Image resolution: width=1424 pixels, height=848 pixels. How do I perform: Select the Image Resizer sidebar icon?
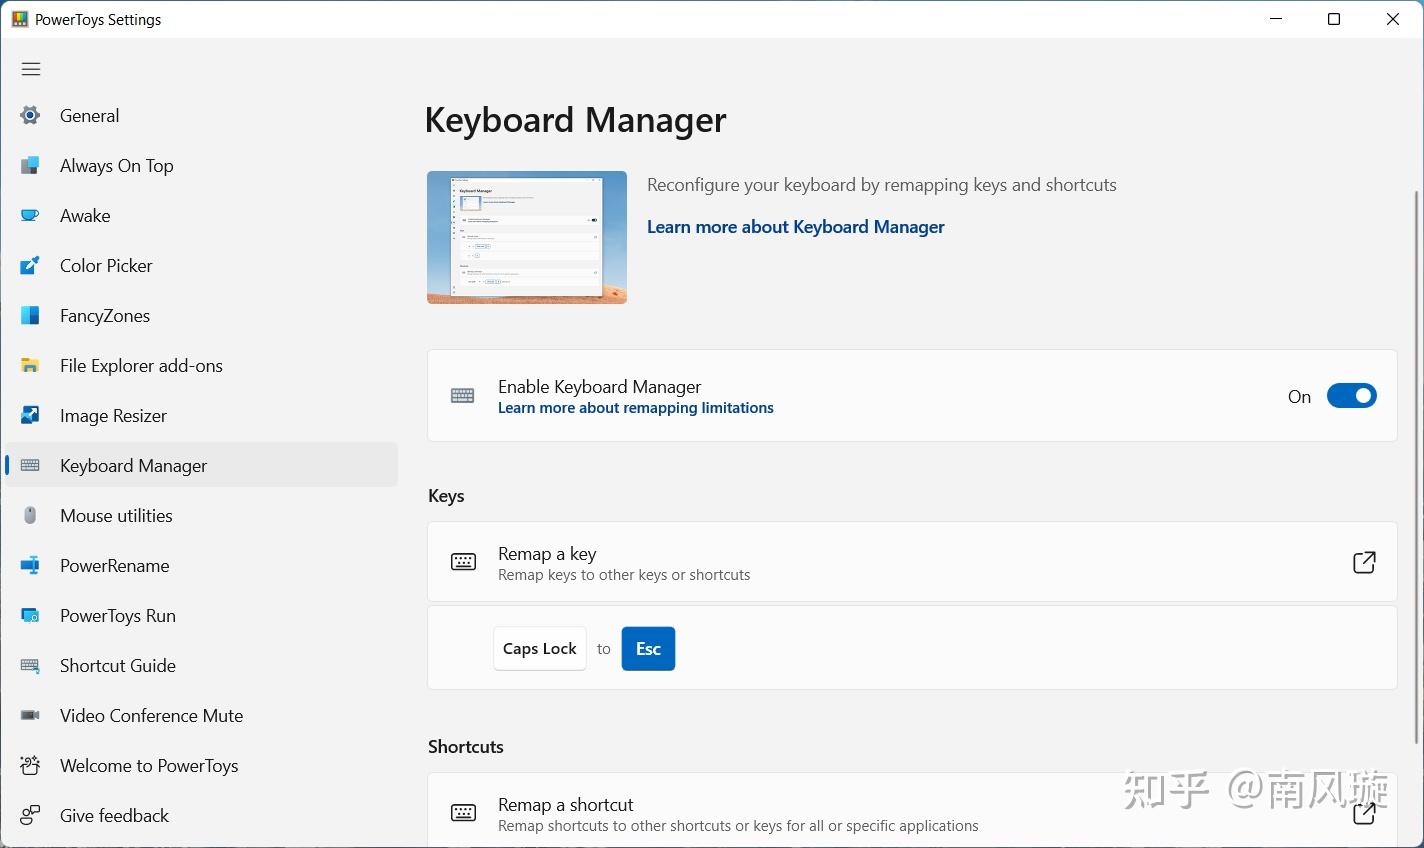click(30, 416)
